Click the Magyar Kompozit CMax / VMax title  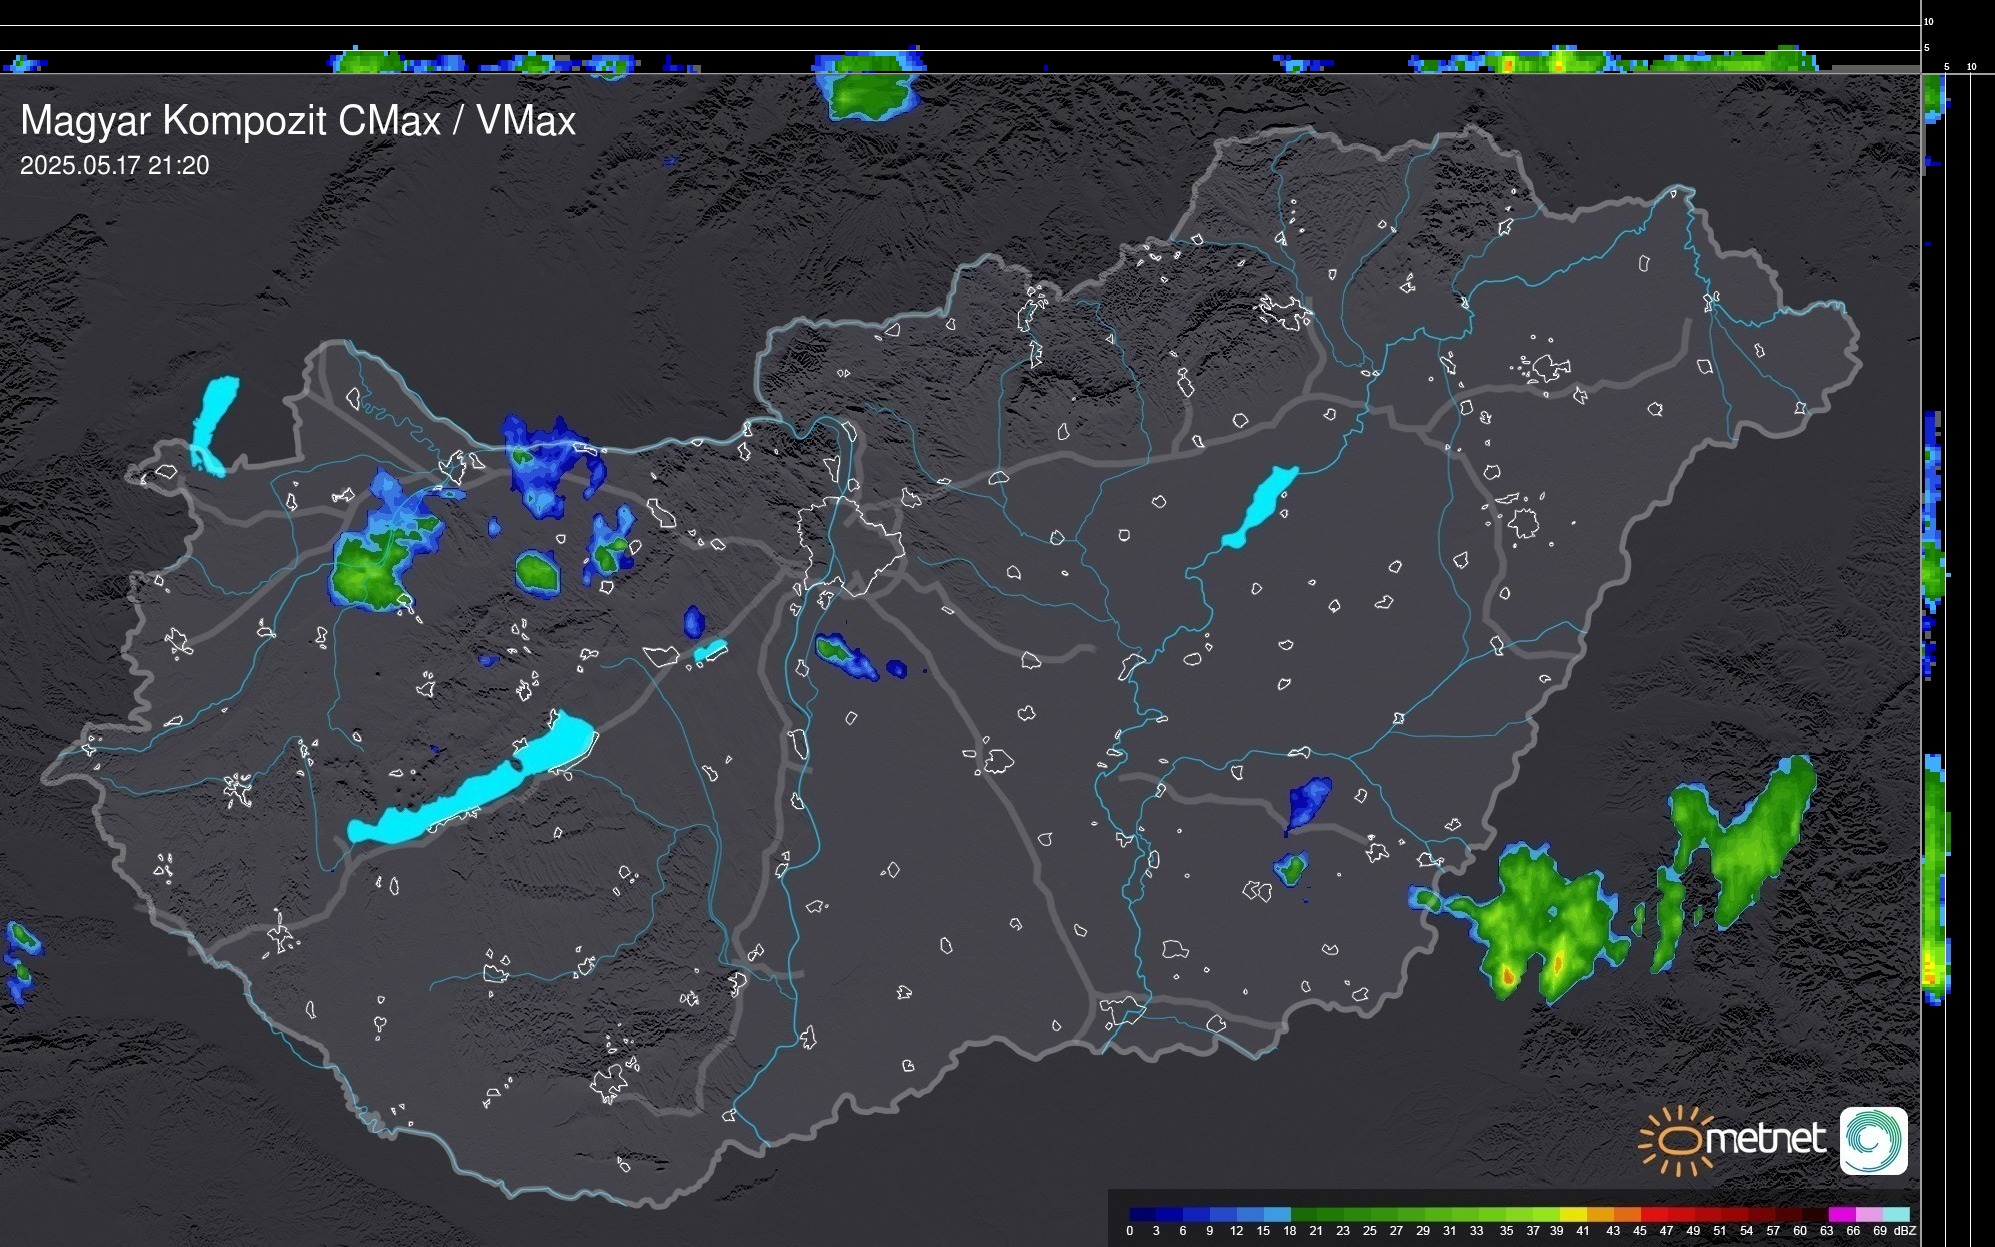[298, 120]
